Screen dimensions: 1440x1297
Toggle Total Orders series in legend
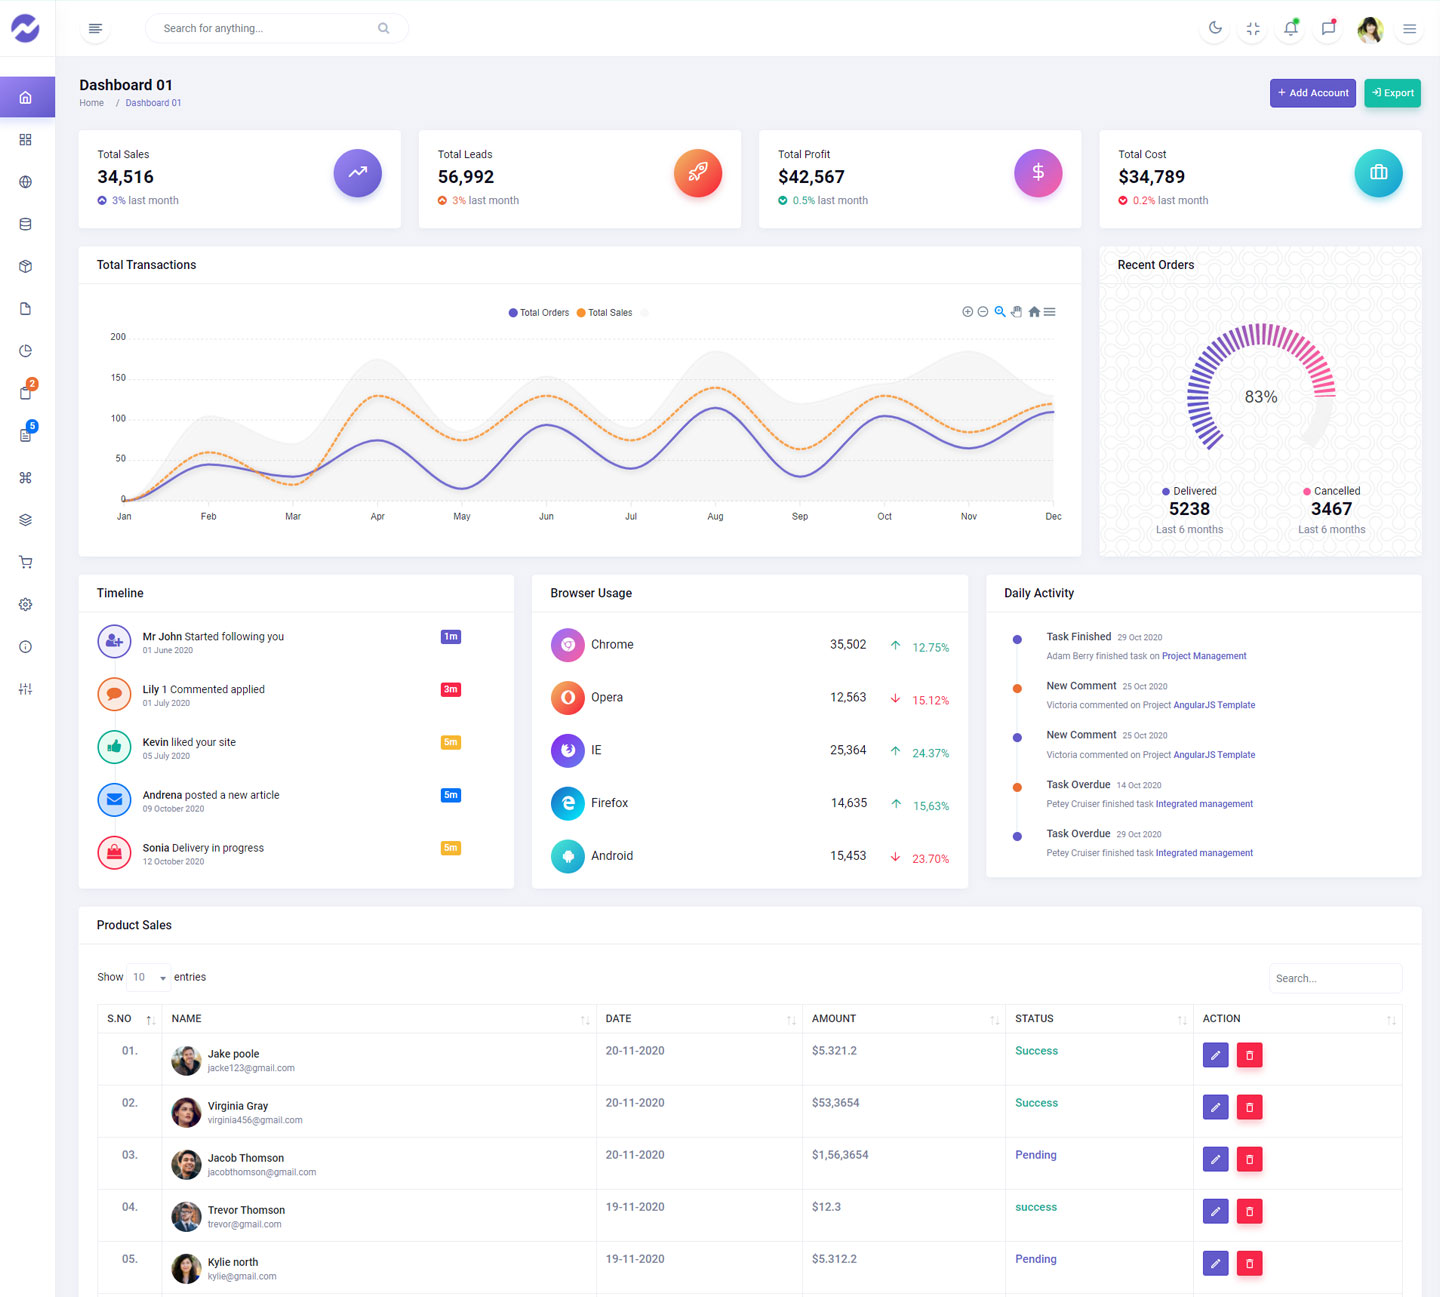539,313
